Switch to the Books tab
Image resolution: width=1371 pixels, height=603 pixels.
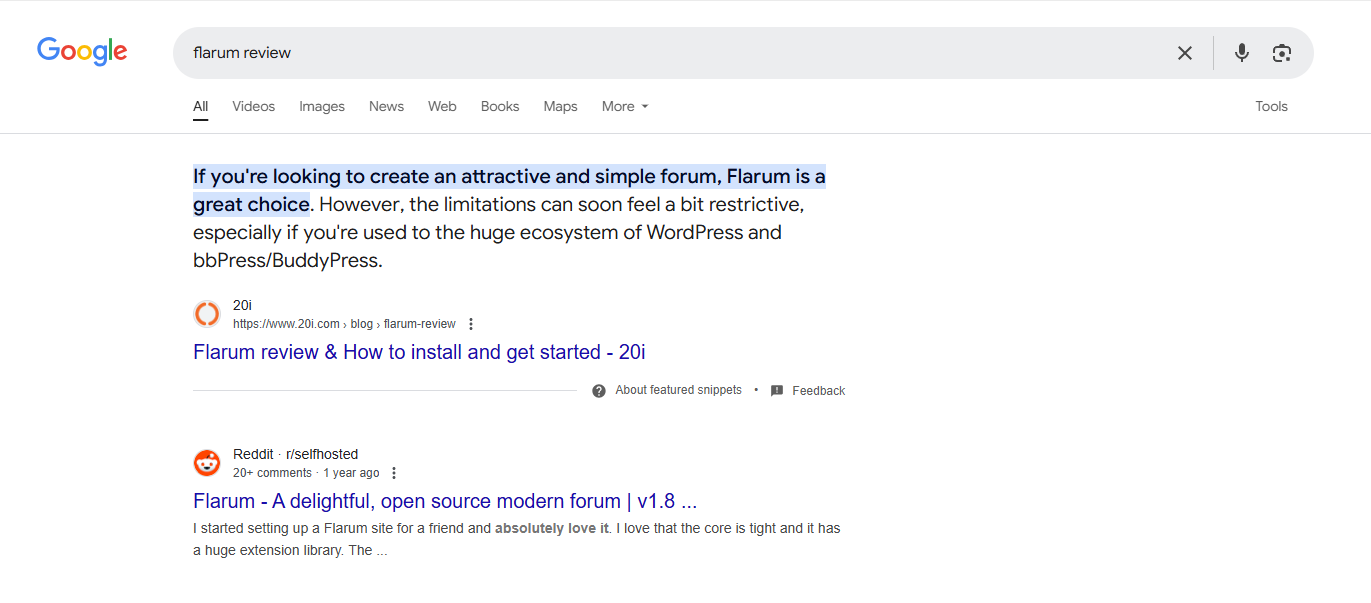(500, 106)
